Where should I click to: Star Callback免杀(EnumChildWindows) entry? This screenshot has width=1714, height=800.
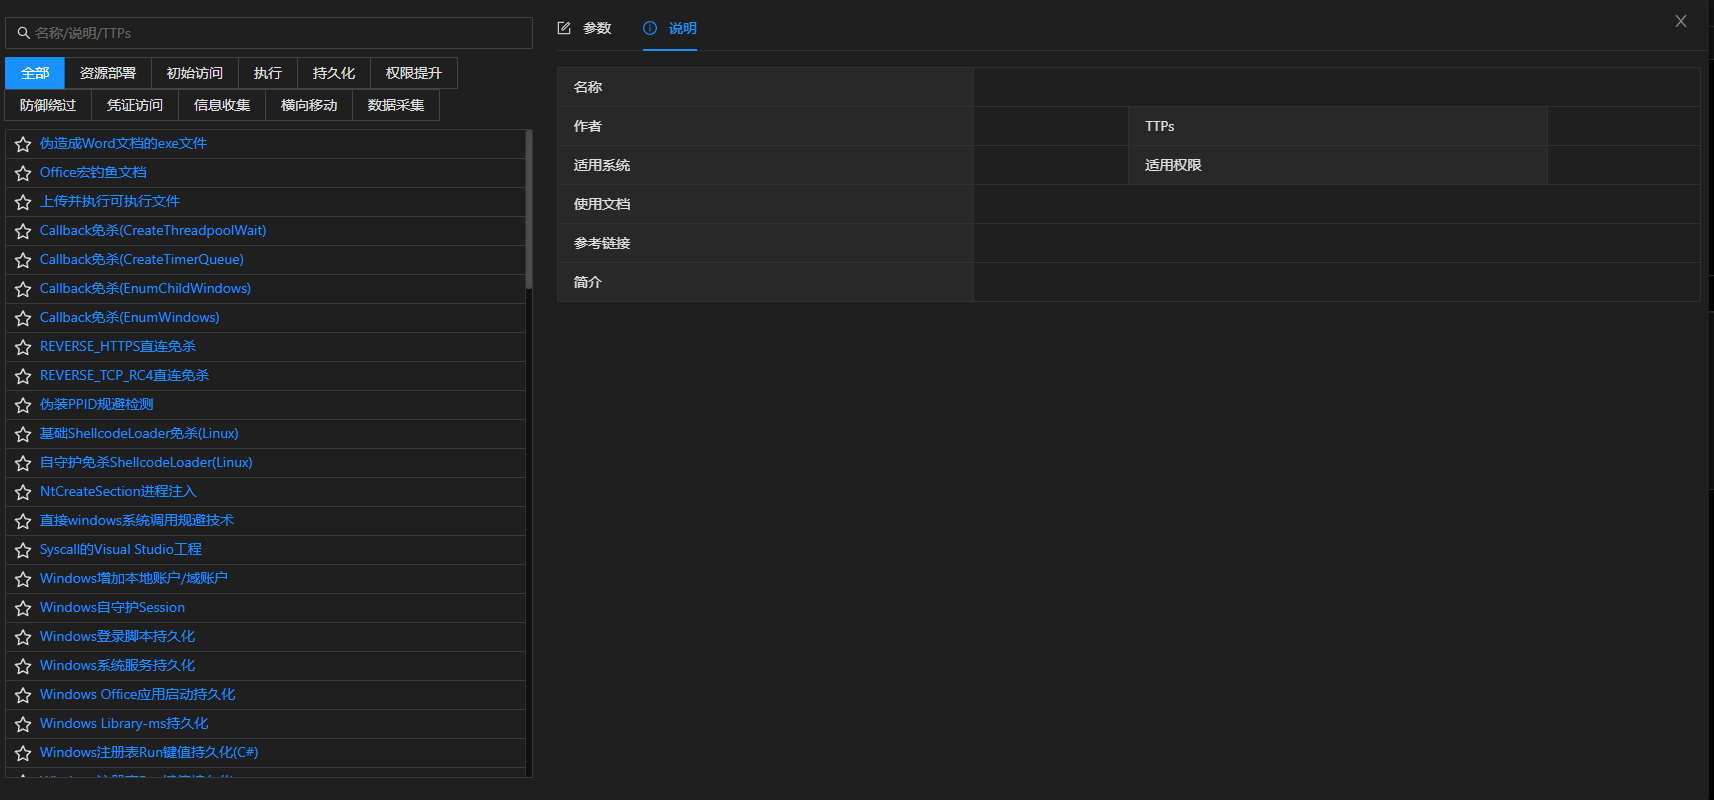23,289
